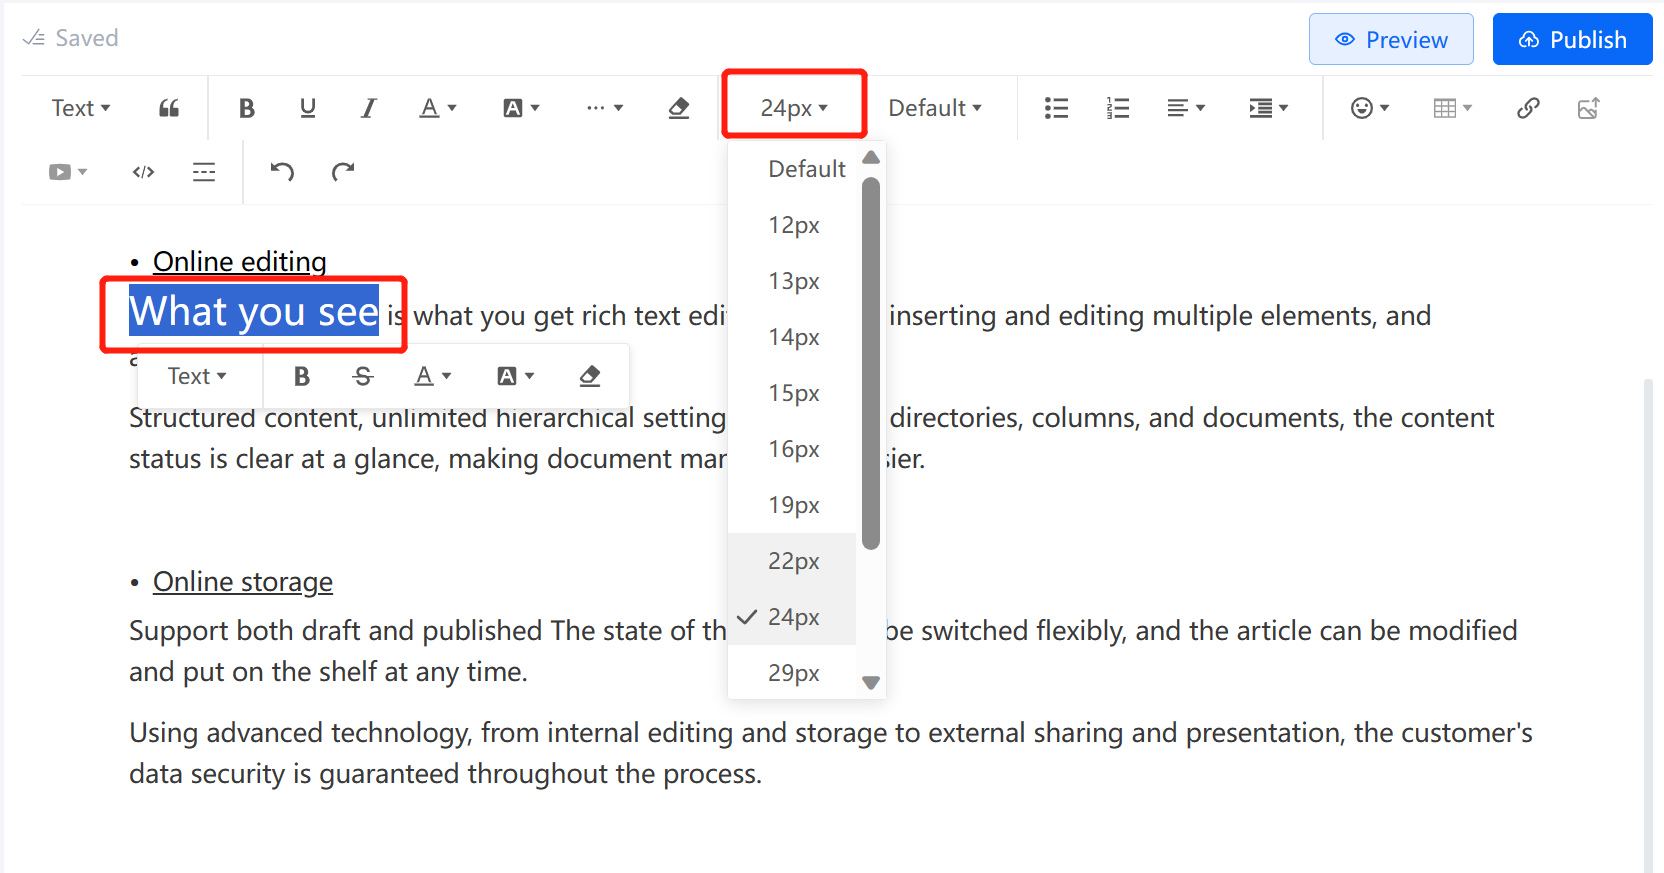Screen dimensions: 1664x873
Task: Open the indent options dropdown
Action: 1269,108
